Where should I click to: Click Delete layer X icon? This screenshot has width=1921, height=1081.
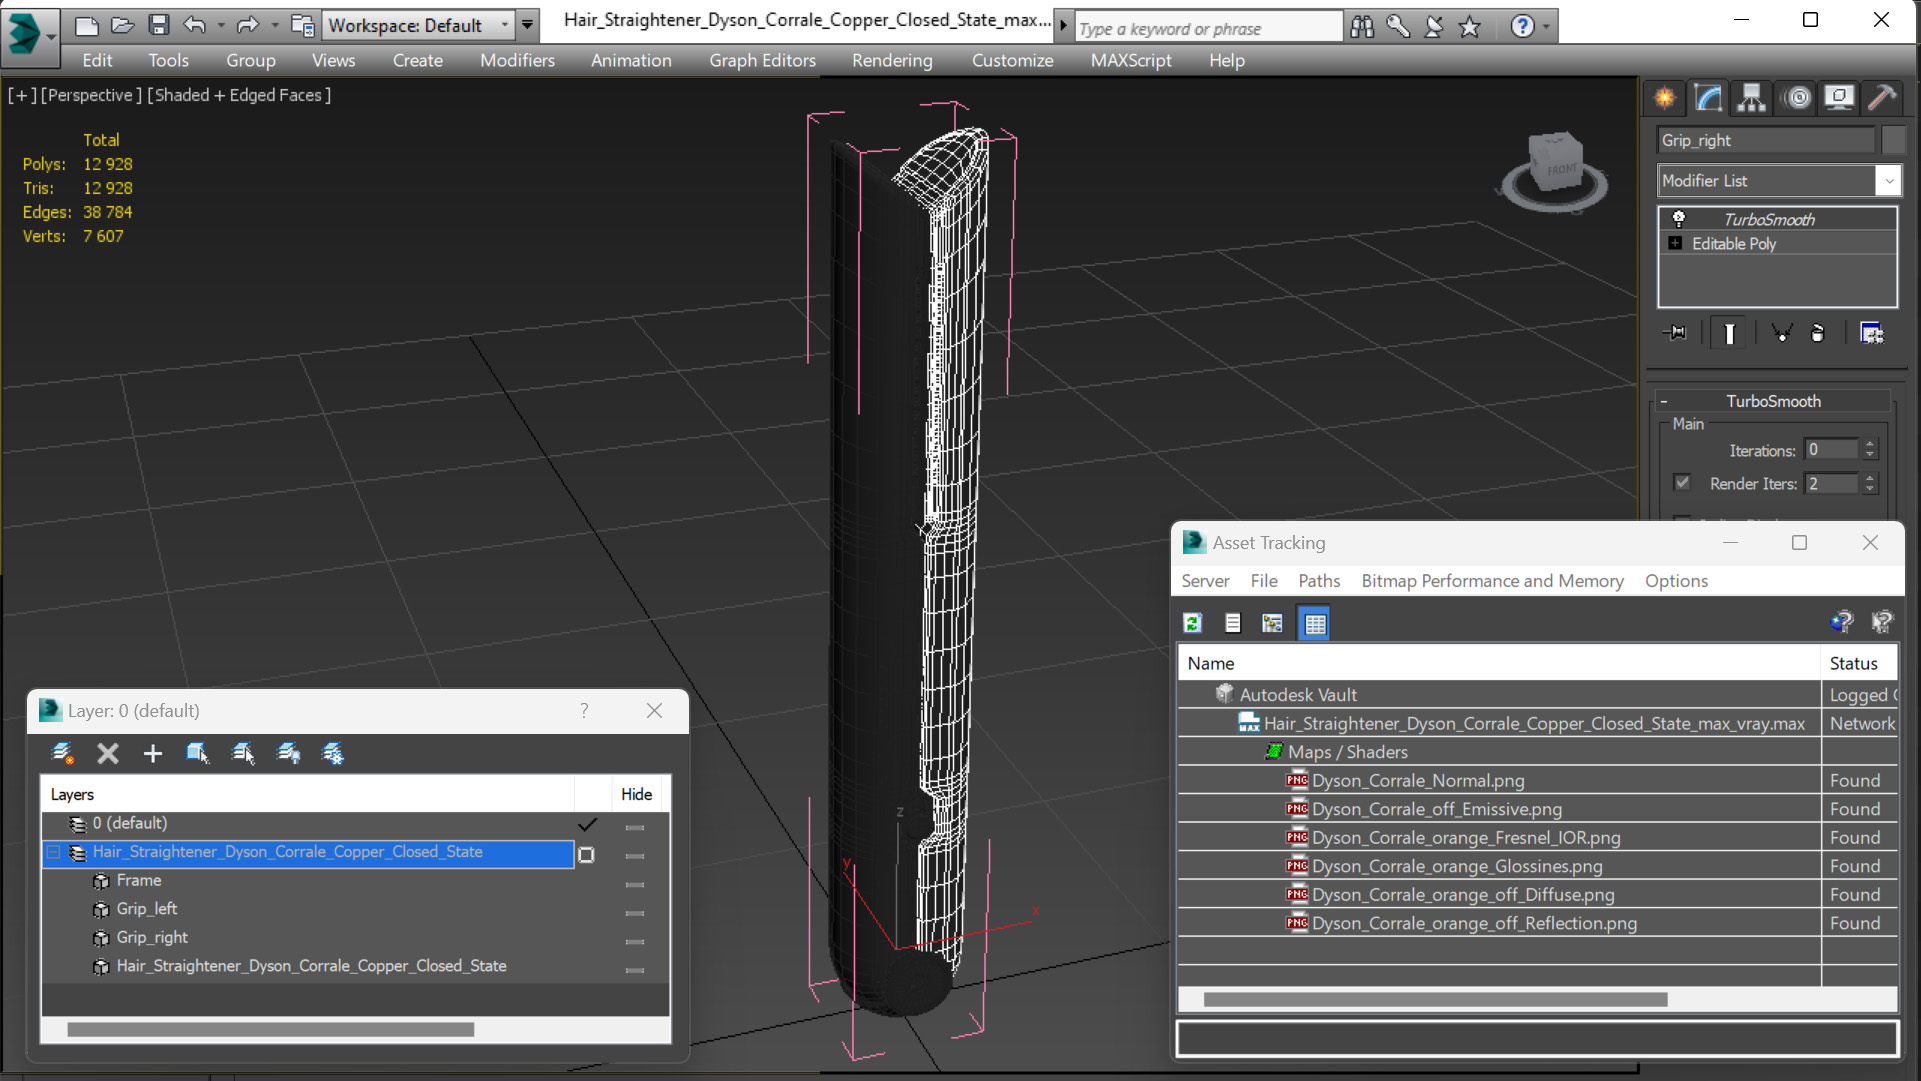[108, 754]
